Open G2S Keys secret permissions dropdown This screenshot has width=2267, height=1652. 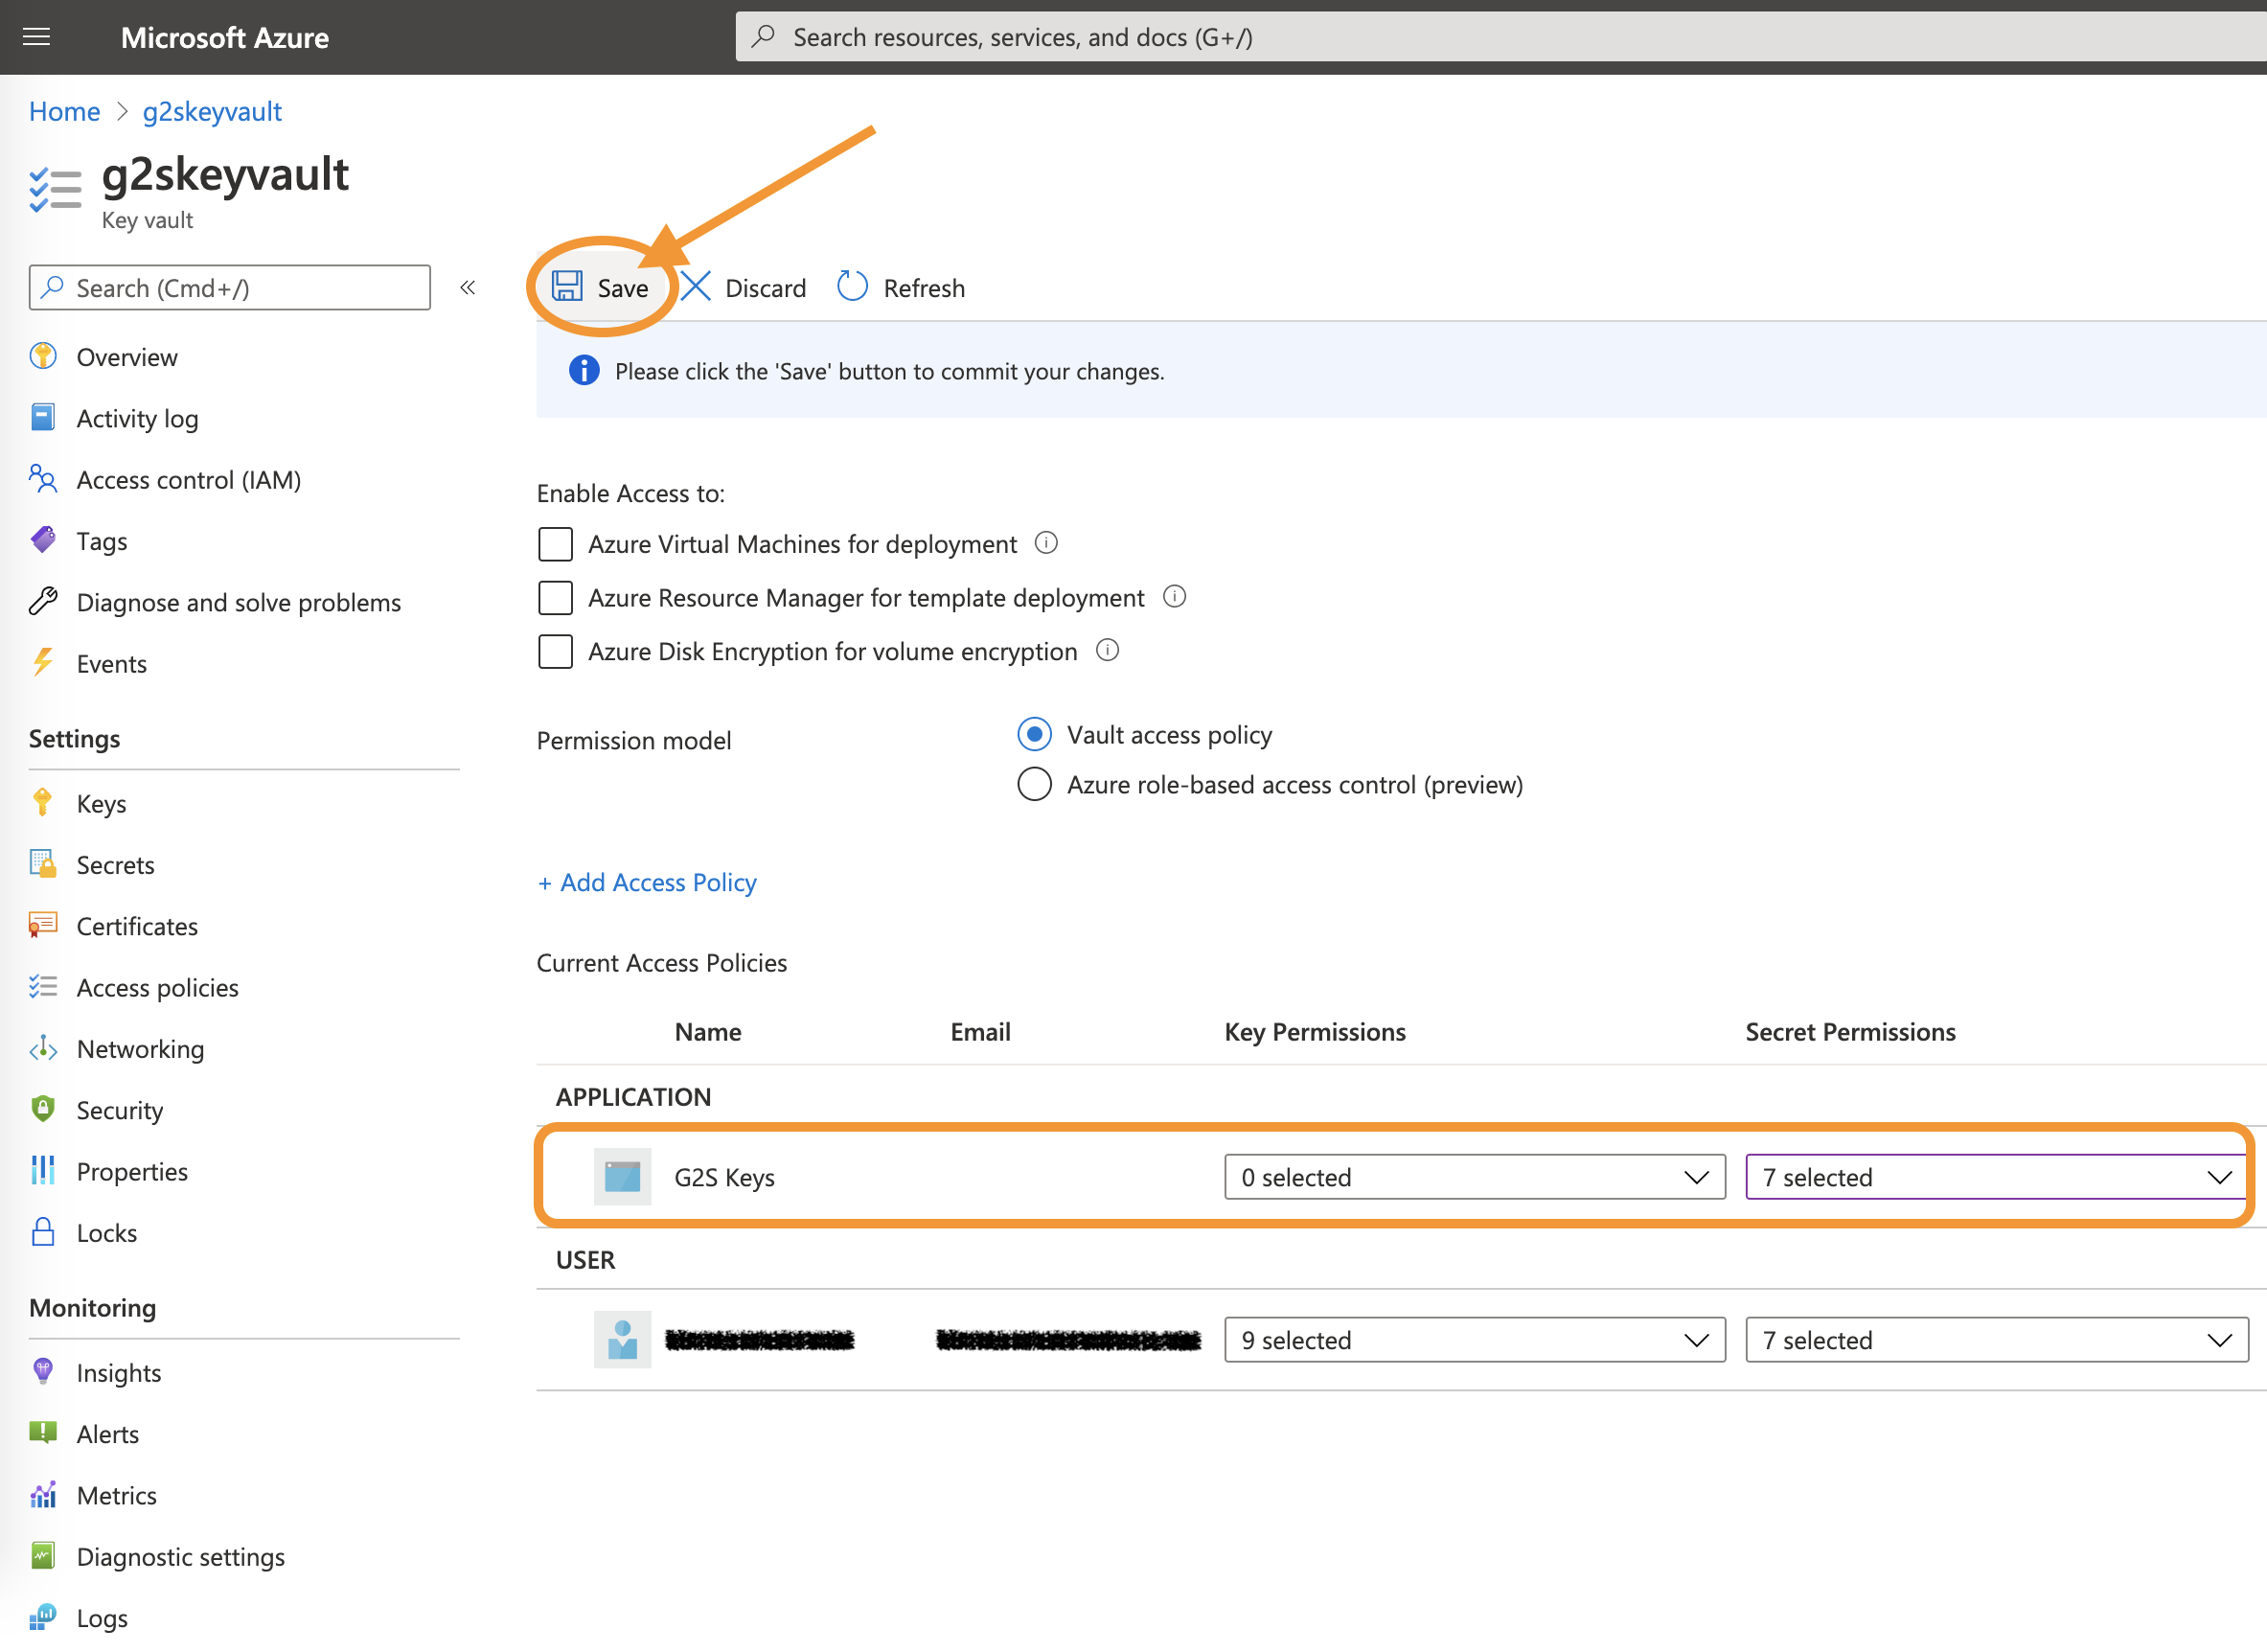tap(1996, 1177)
